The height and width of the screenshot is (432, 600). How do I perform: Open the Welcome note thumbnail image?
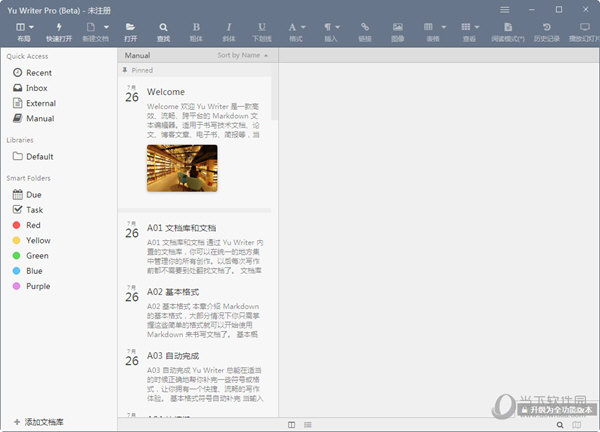click(182, 168)
